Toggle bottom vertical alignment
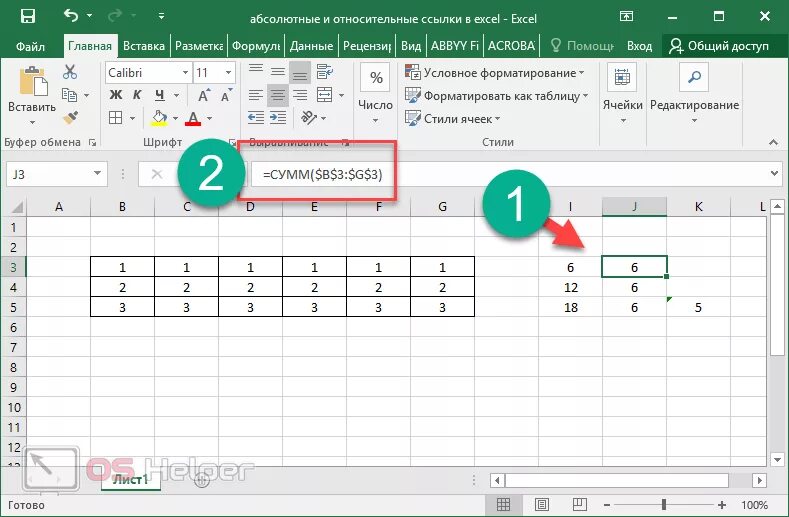789x517 pixels. click(x=300, y=71)
